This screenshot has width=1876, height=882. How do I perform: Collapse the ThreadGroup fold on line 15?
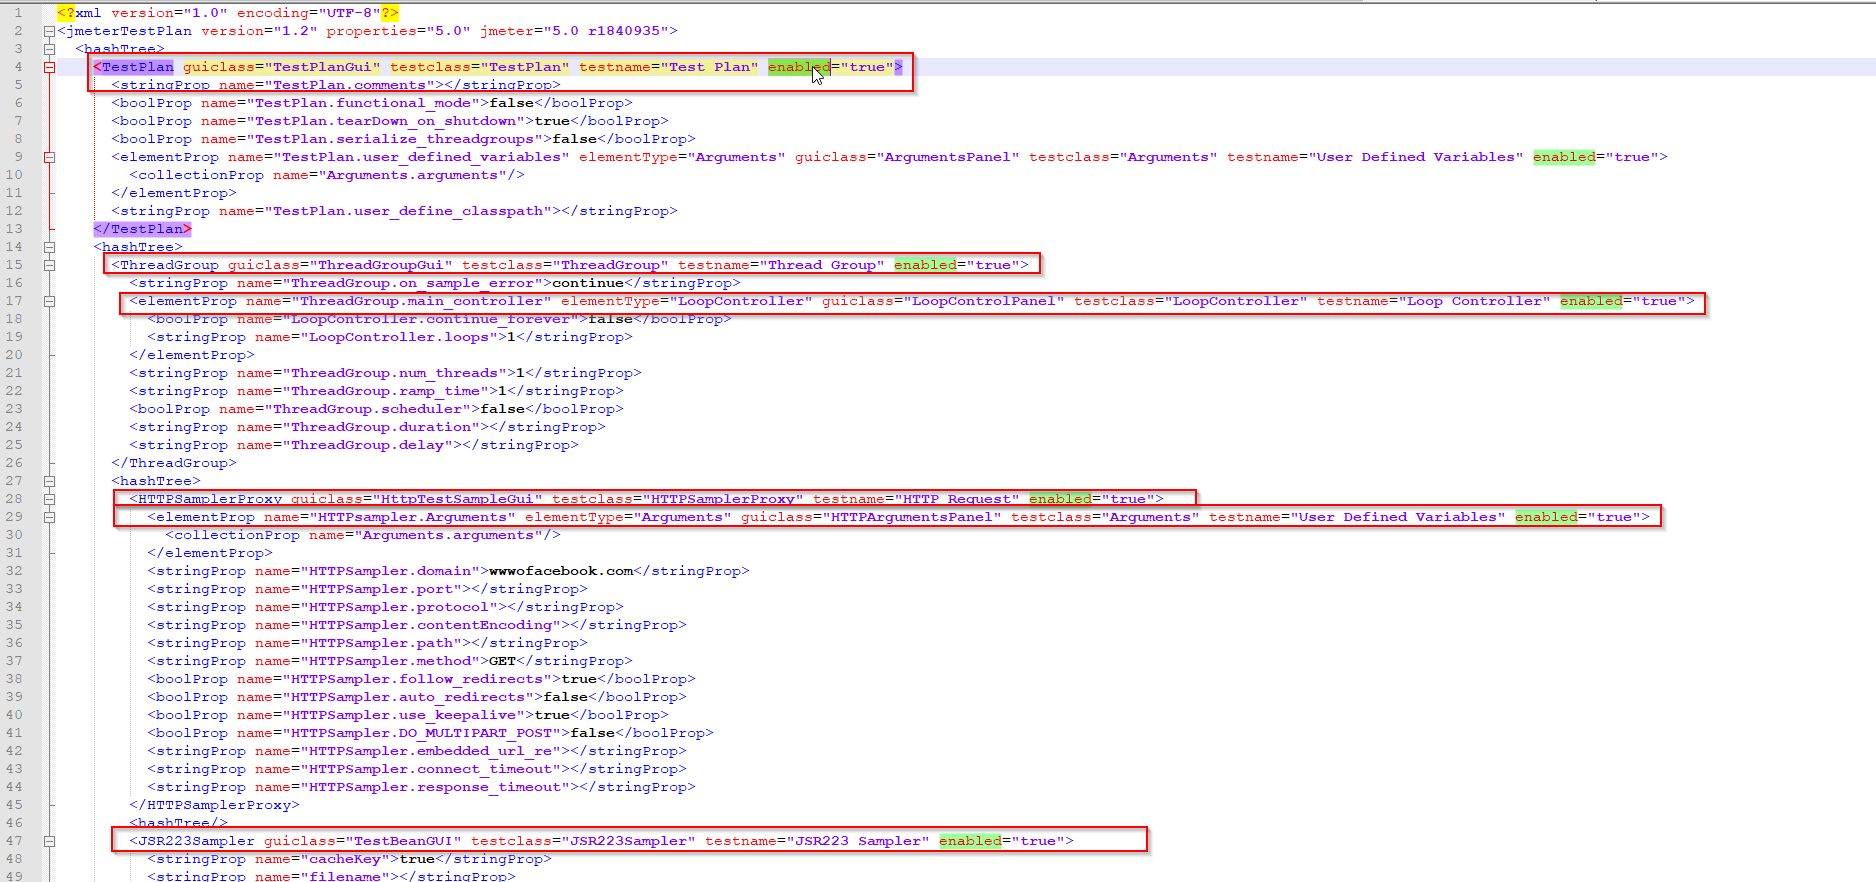click(49, 265)
